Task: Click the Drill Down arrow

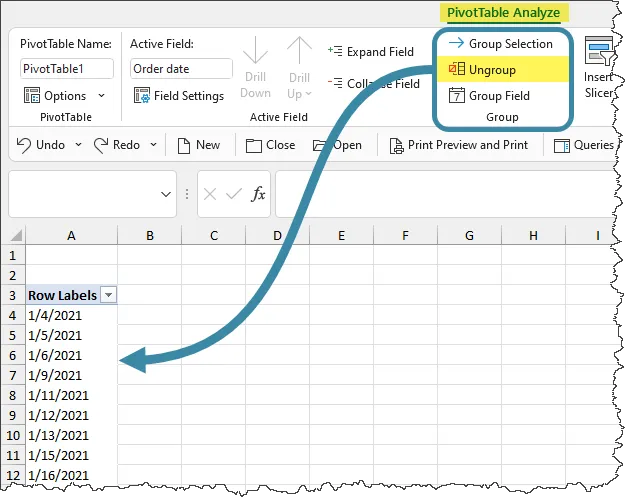Action: [x=255, y=51]
